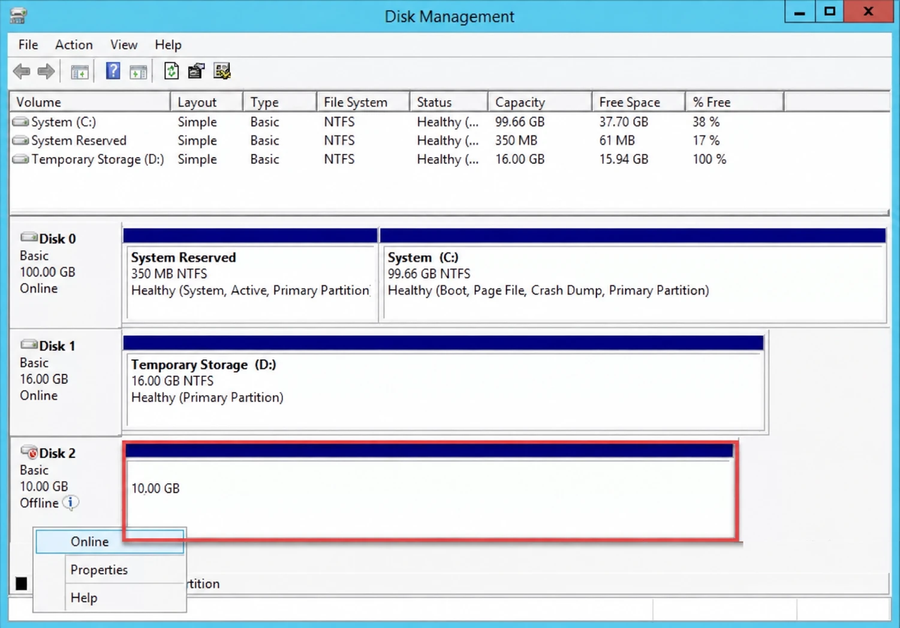Click the Basic type cell for Temporary Storage (D:)
Screen dimensions: 900x628
pos(265,159)
